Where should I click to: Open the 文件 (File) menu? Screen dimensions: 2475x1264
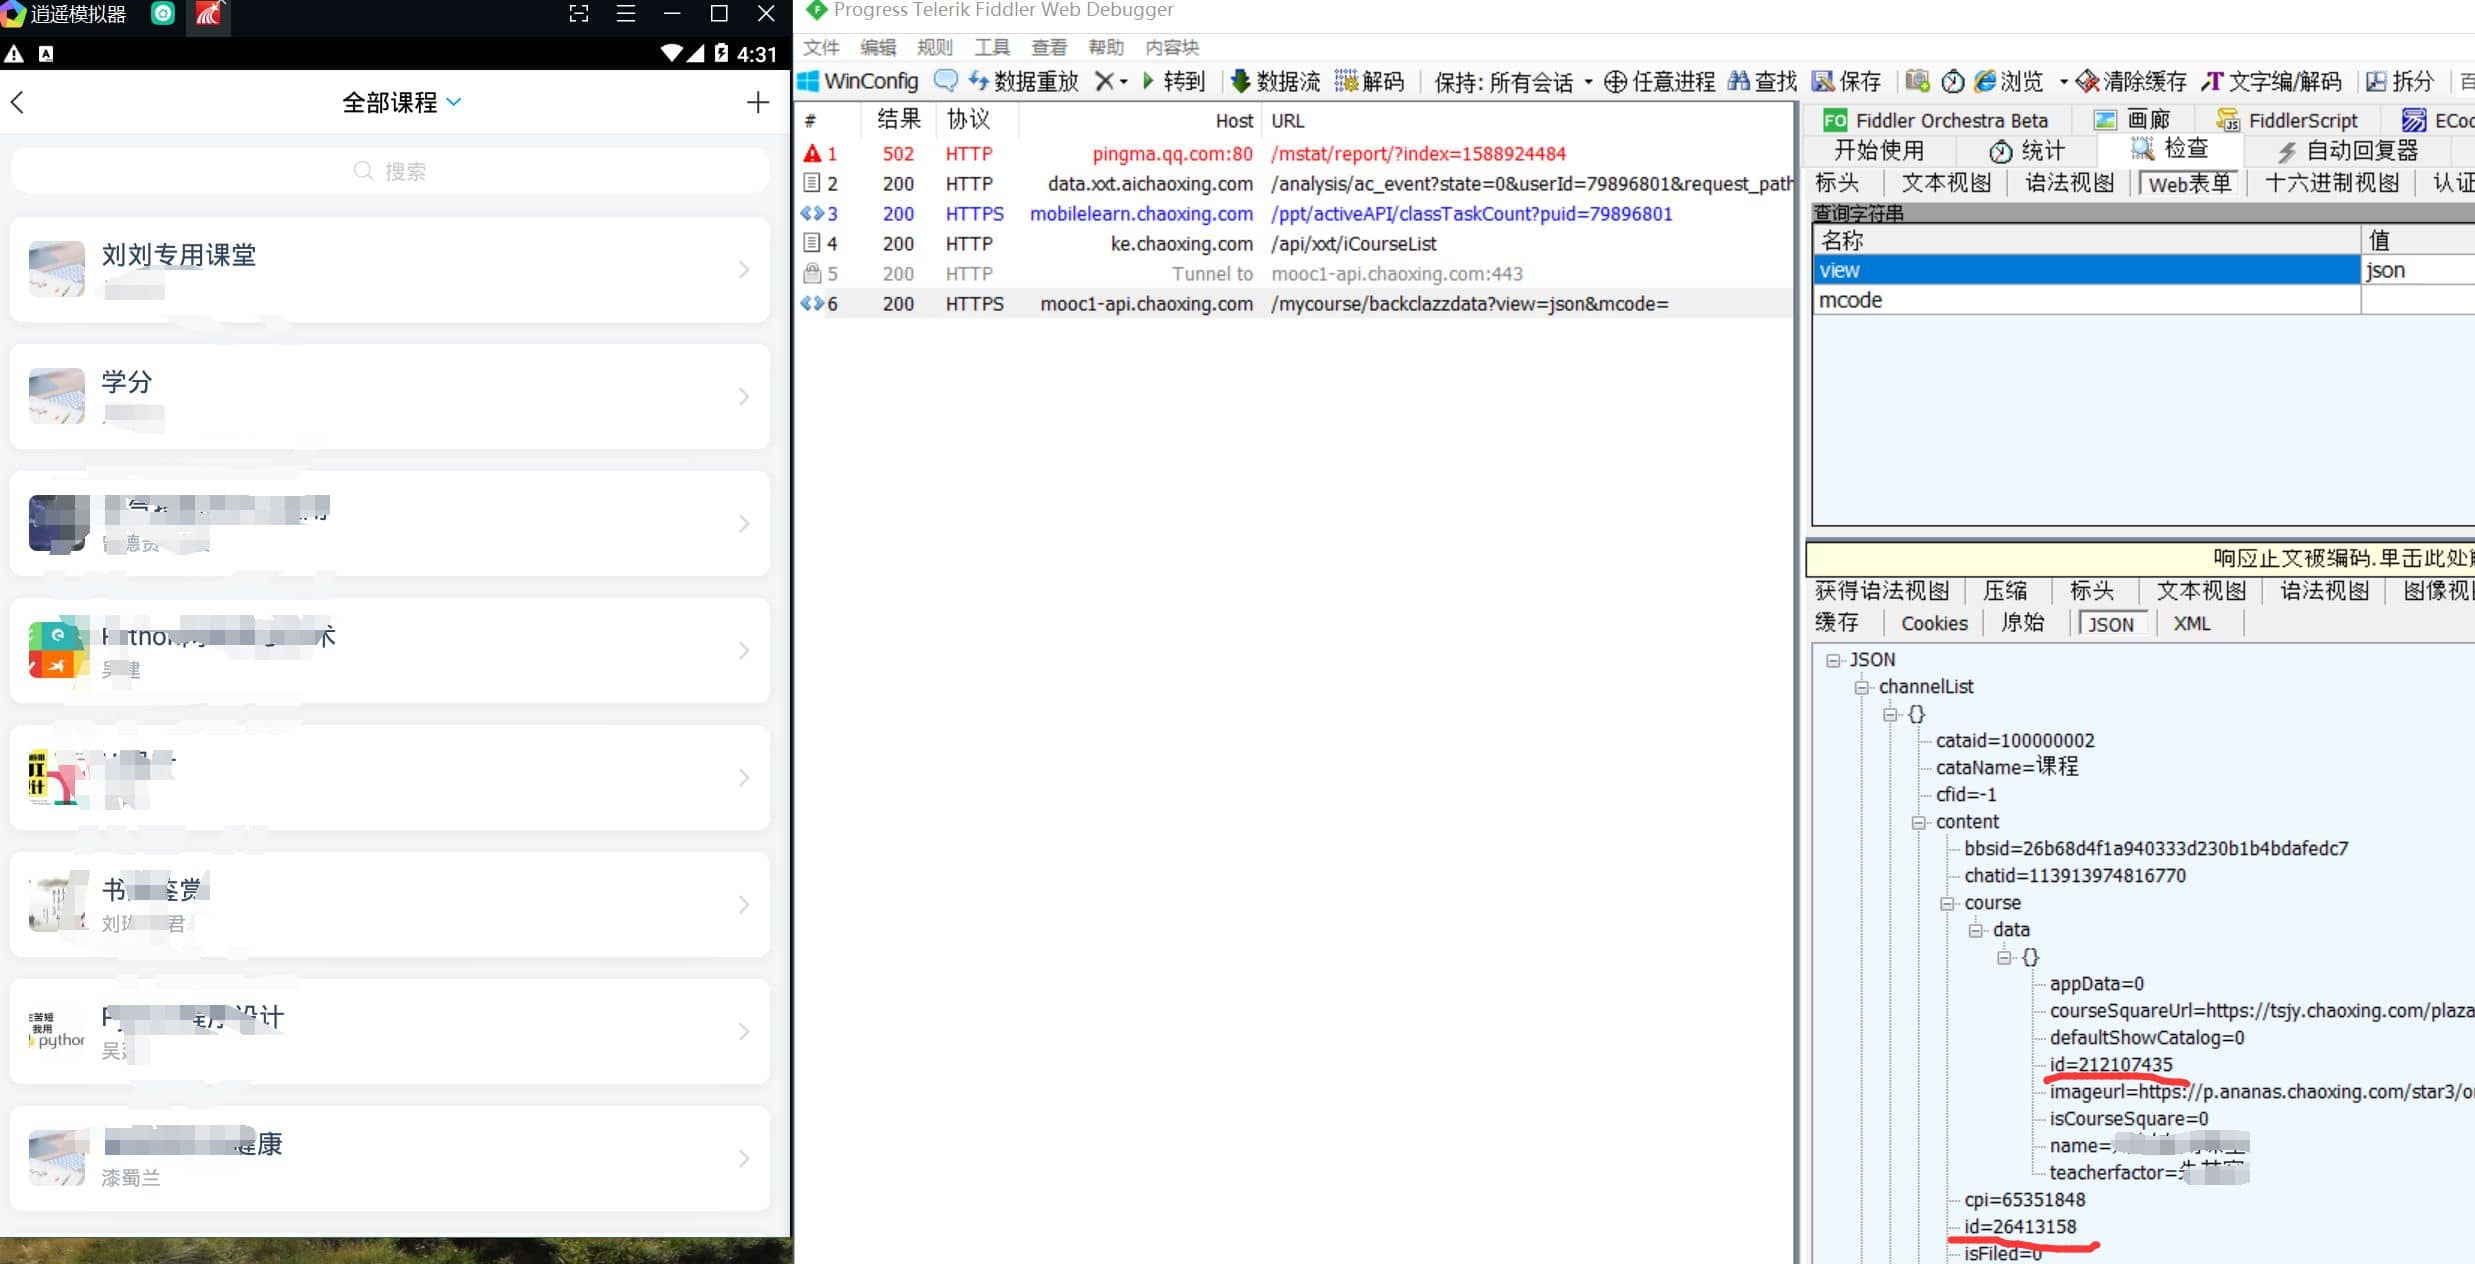point(821,47)
